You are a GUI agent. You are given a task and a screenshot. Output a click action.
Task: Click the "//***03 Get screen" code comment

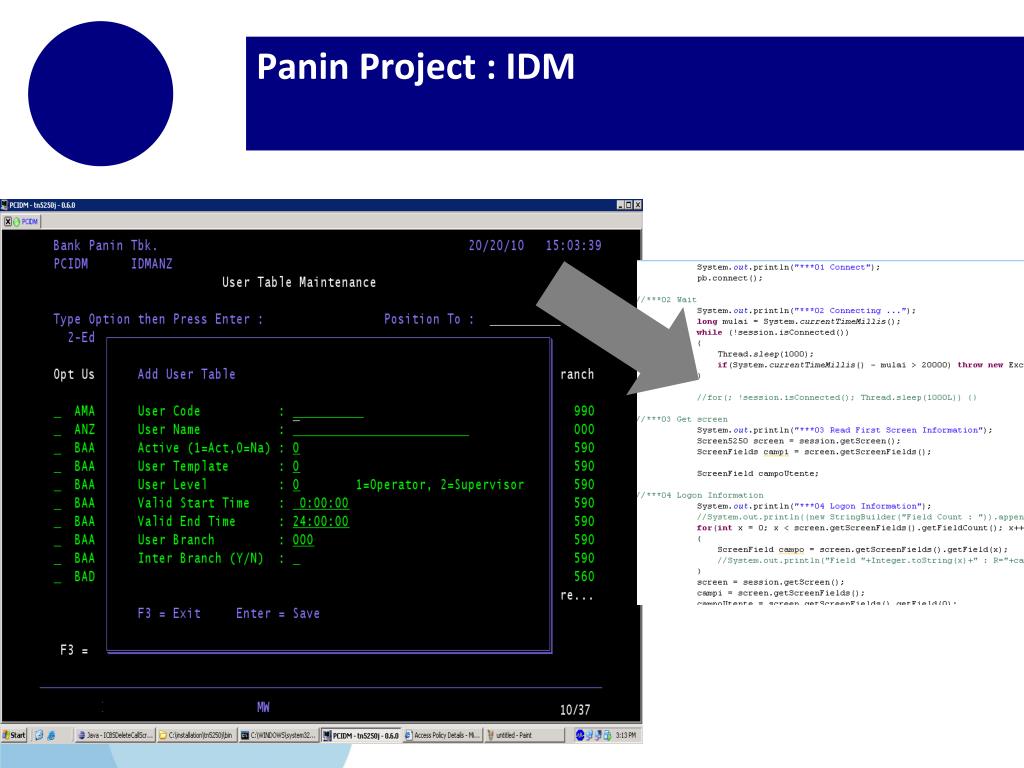(x=683, y=419)
